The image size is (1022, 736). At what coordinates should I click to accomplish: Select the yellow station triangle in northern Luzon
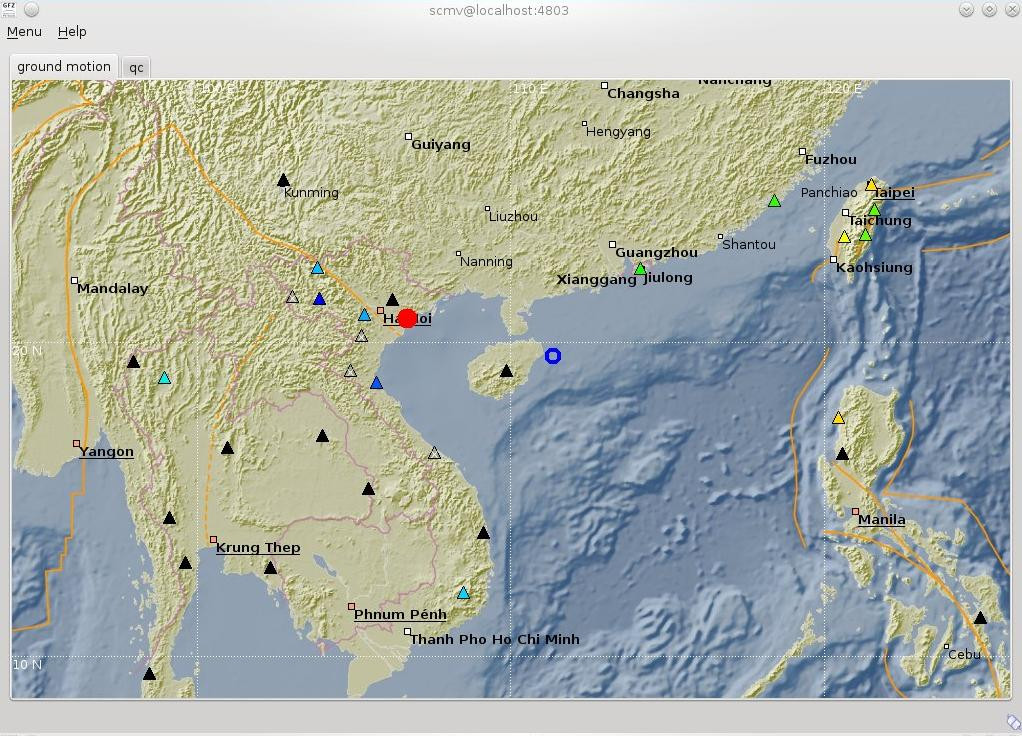(838, 418)
